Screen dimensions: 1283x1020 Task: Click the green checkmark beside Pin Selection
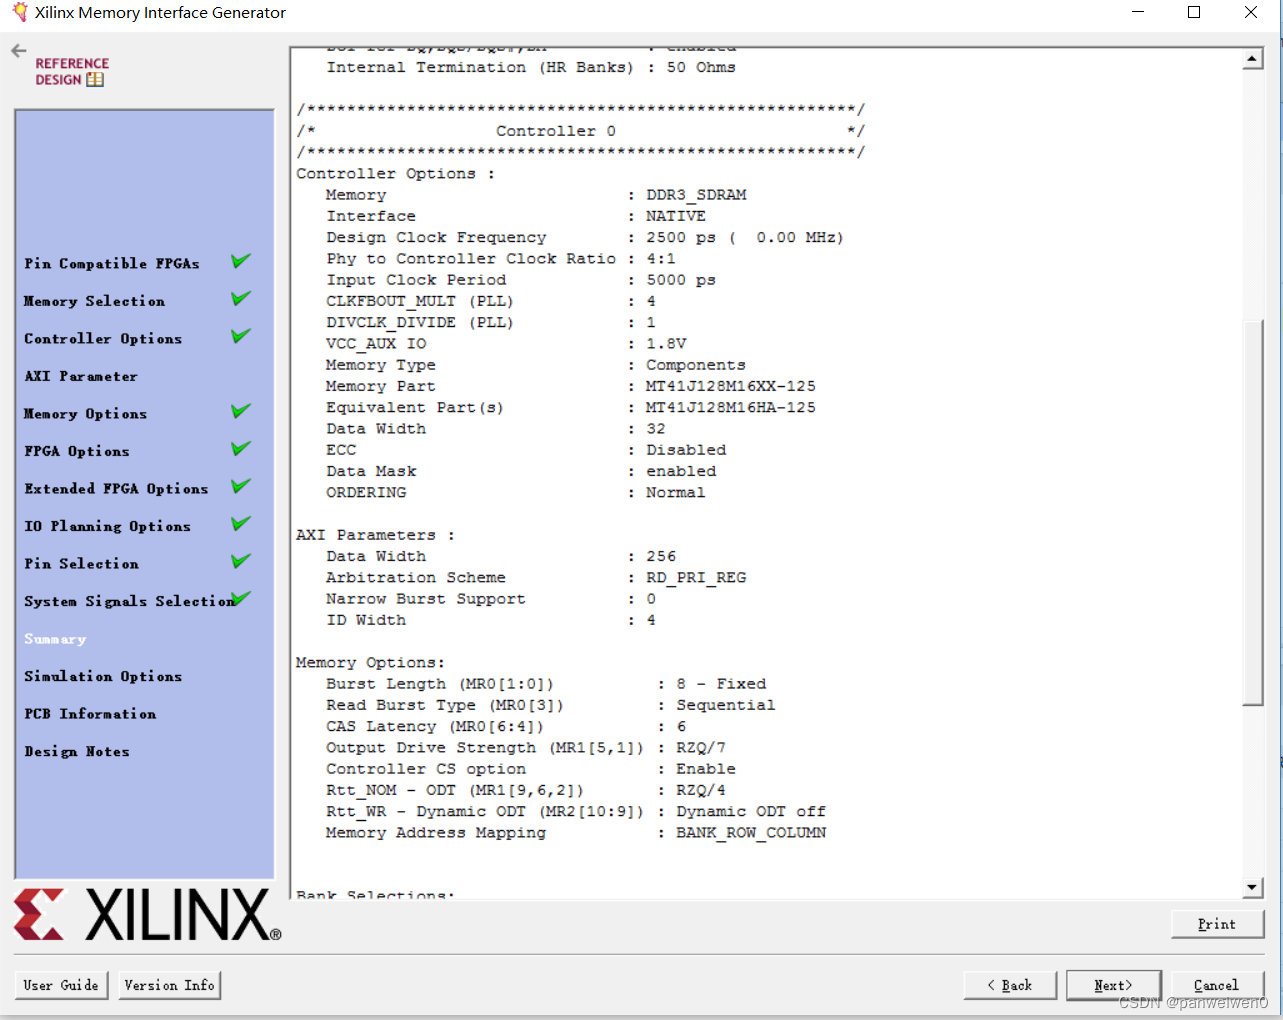tap(241, 561)
